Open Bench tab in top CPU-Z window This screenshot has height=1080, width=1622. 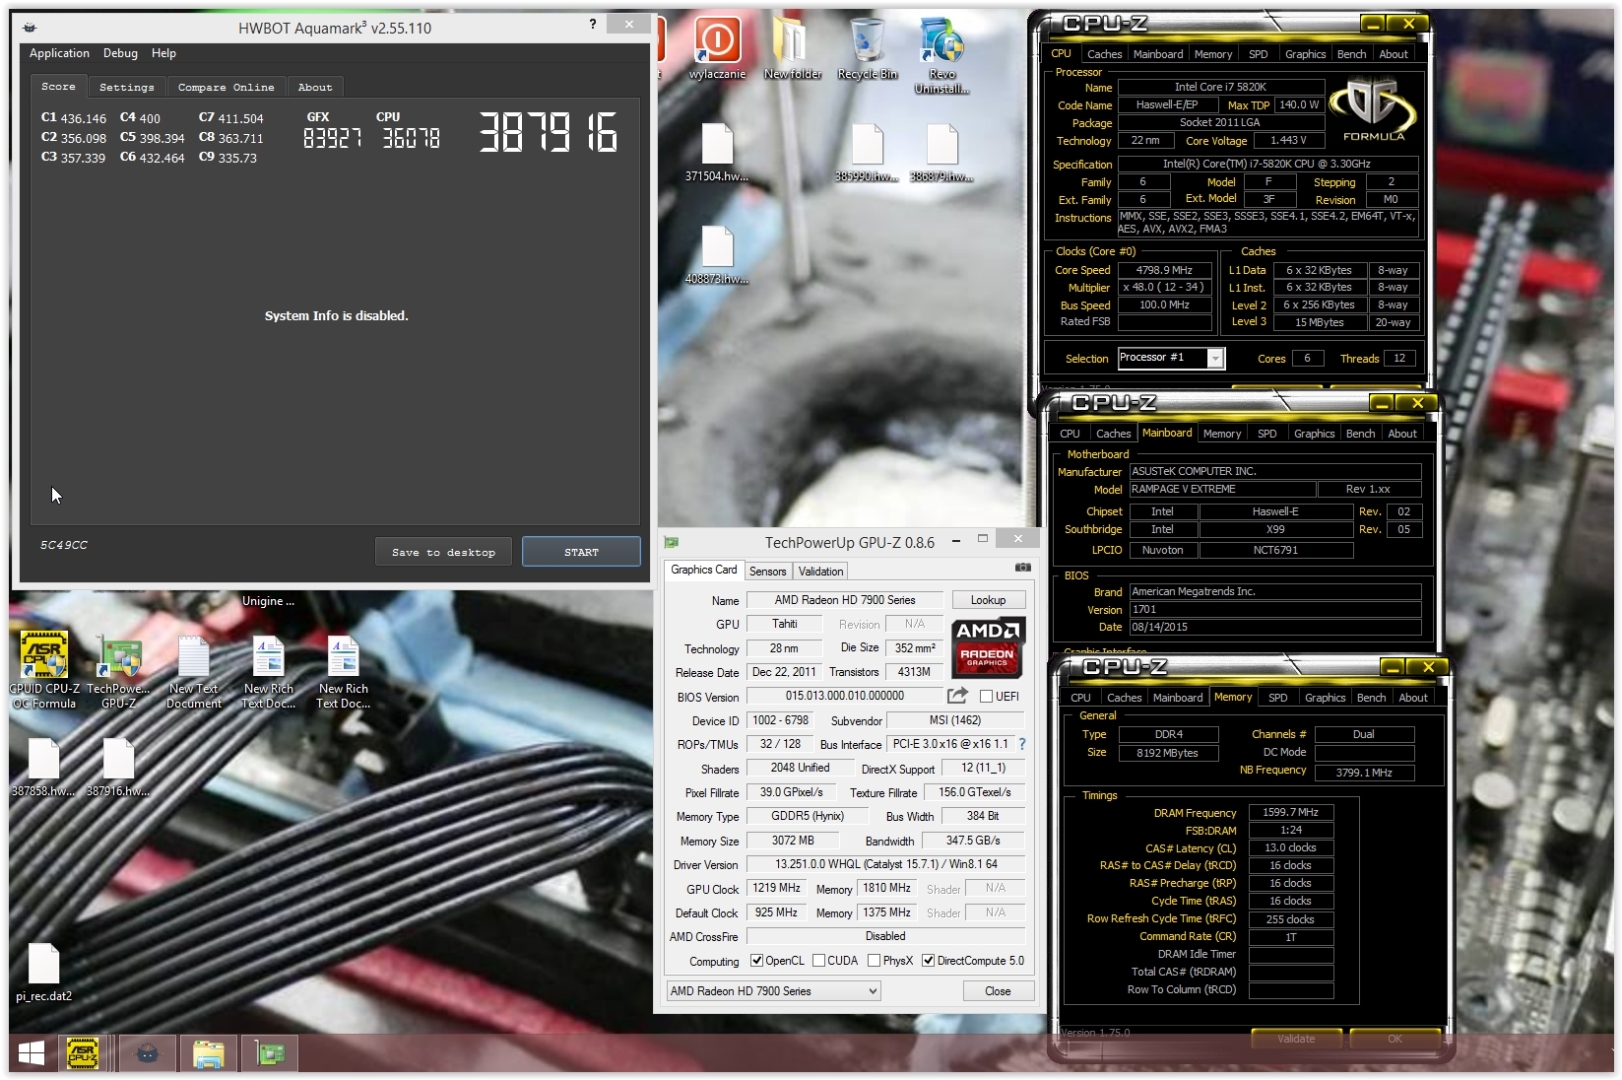point(1351,54)
